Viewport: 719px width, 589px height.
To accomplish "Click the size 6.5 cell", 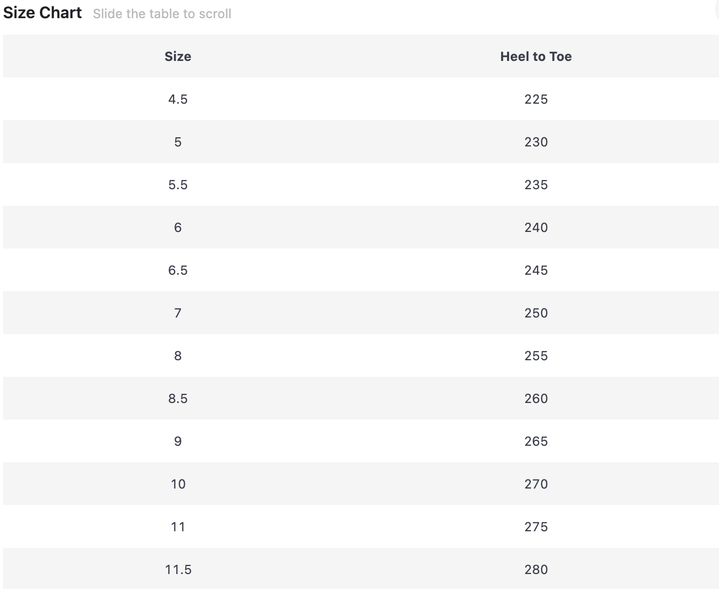I will [x=178, y=270].
